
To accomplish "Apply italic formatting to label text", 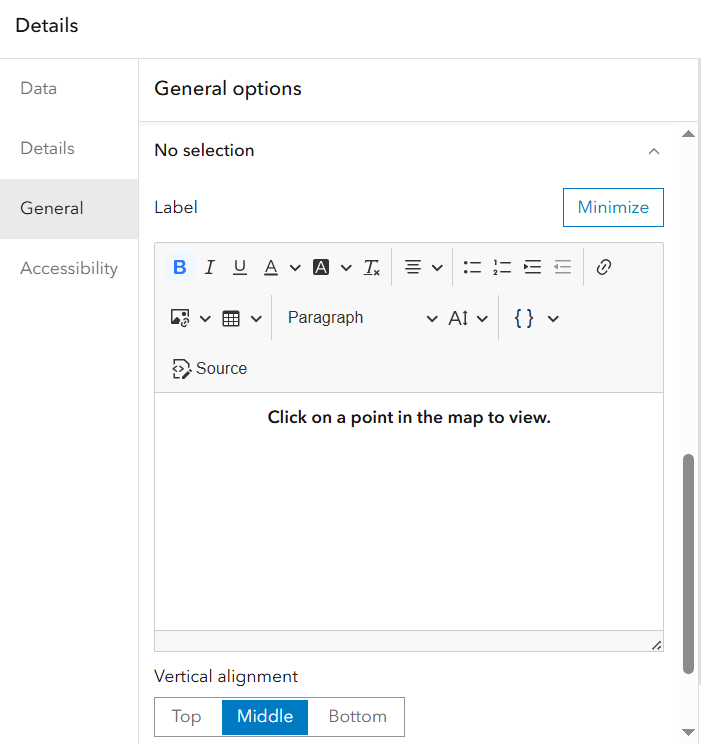I will click(x=210, y=267).
